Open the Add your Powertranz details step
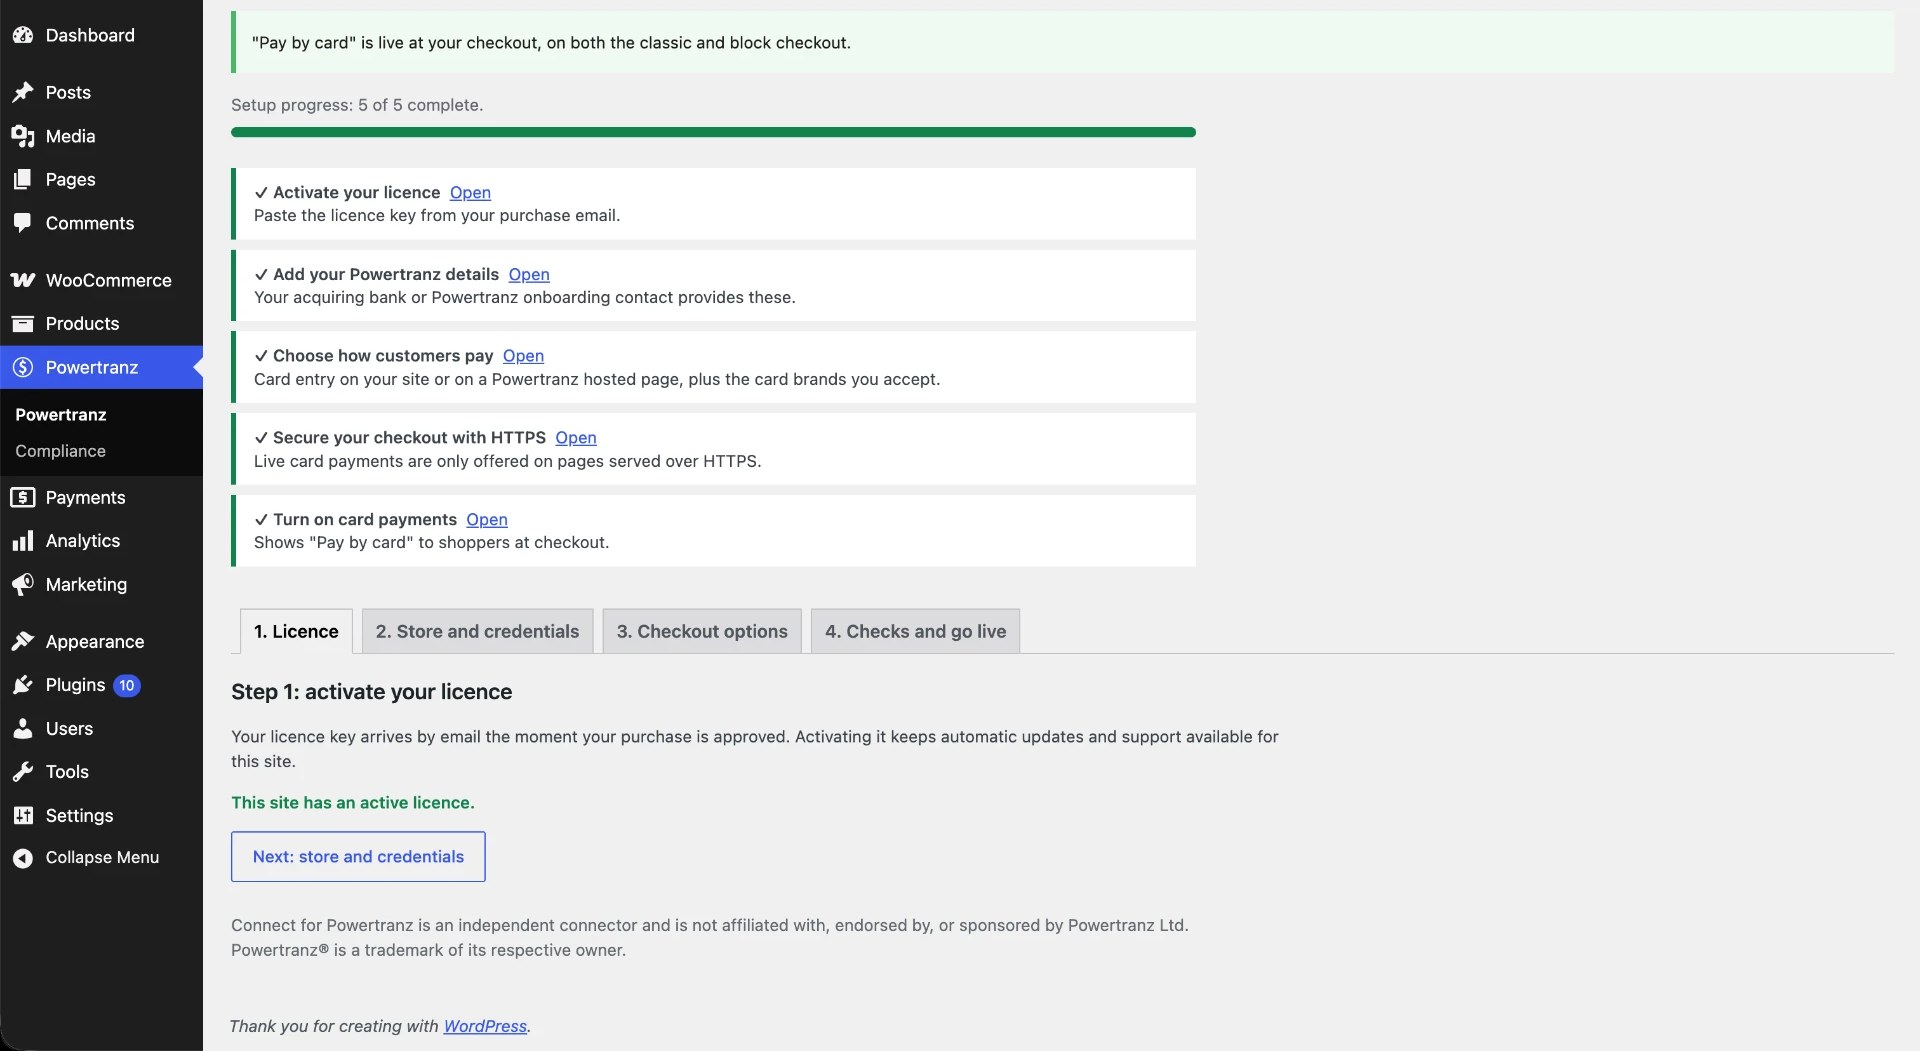The image size is (1920, 1051). point(529,274)
